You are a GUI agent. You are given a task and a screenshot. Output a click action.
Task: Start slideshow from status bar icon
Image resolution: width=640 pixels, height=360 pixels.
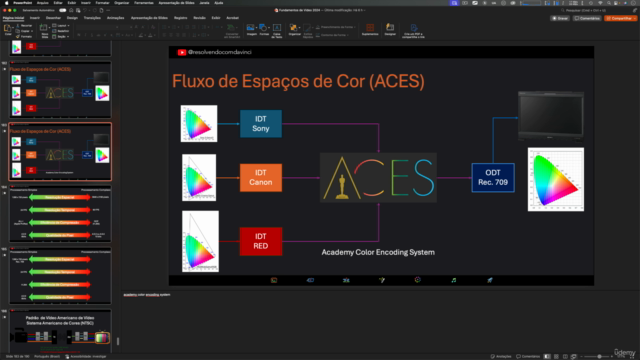[x=574, y=356]
